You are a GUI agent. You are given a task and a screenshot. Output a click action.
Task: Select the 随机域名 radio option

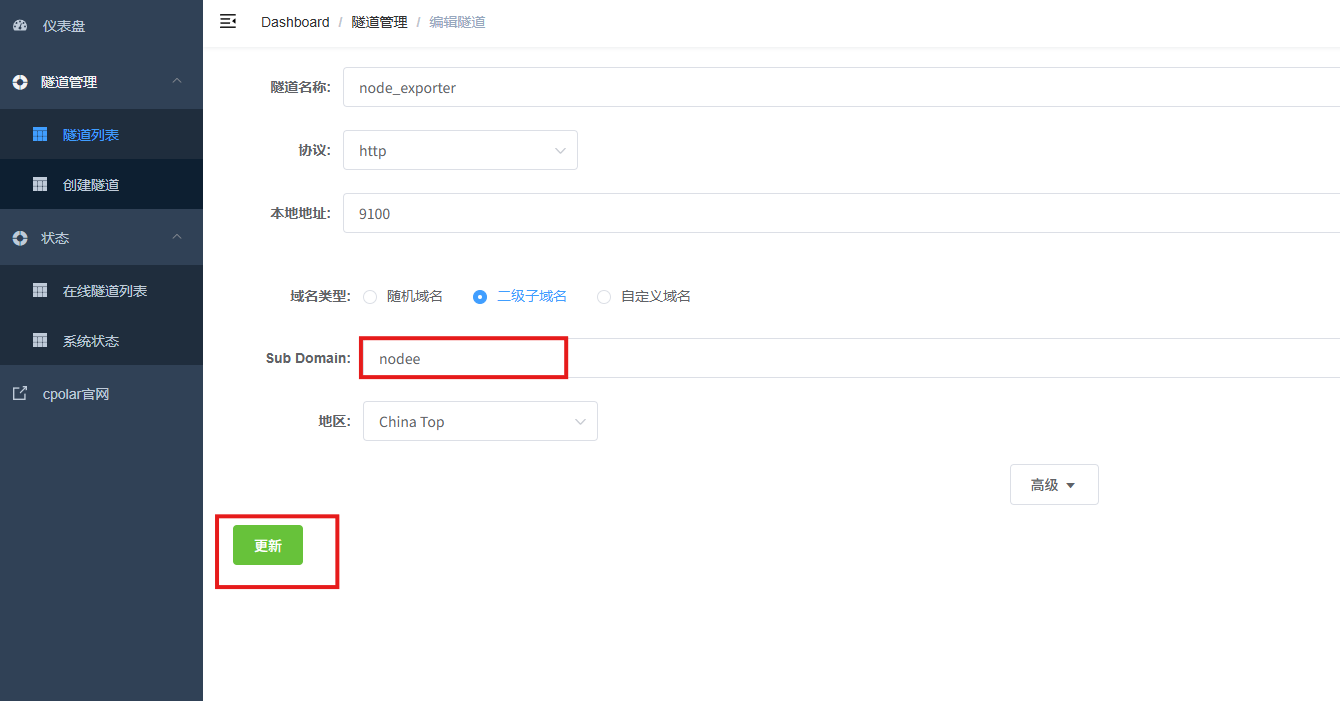pos(370,297)
